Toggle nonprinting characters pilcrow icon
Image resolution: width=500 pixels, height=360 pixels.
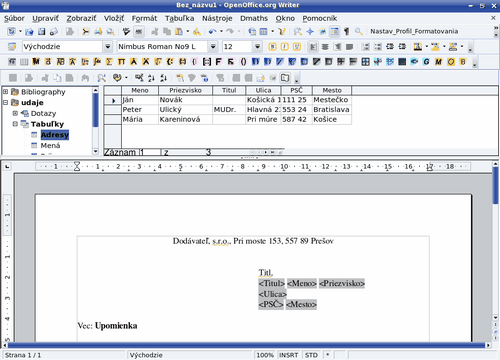(x=347, y=32)
